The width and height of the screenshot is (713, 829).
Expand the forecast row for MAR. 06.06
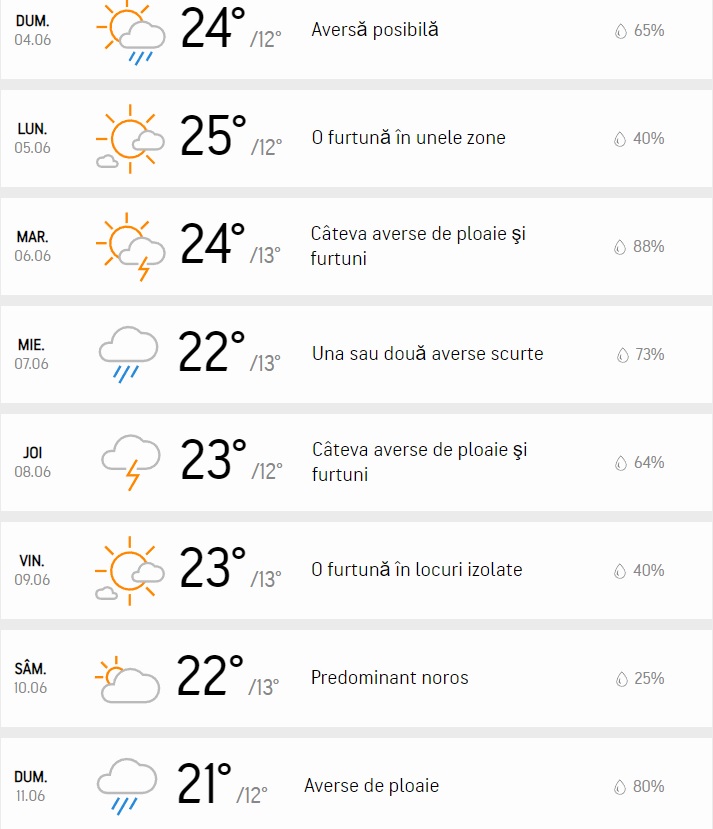(x=356, y=246)
